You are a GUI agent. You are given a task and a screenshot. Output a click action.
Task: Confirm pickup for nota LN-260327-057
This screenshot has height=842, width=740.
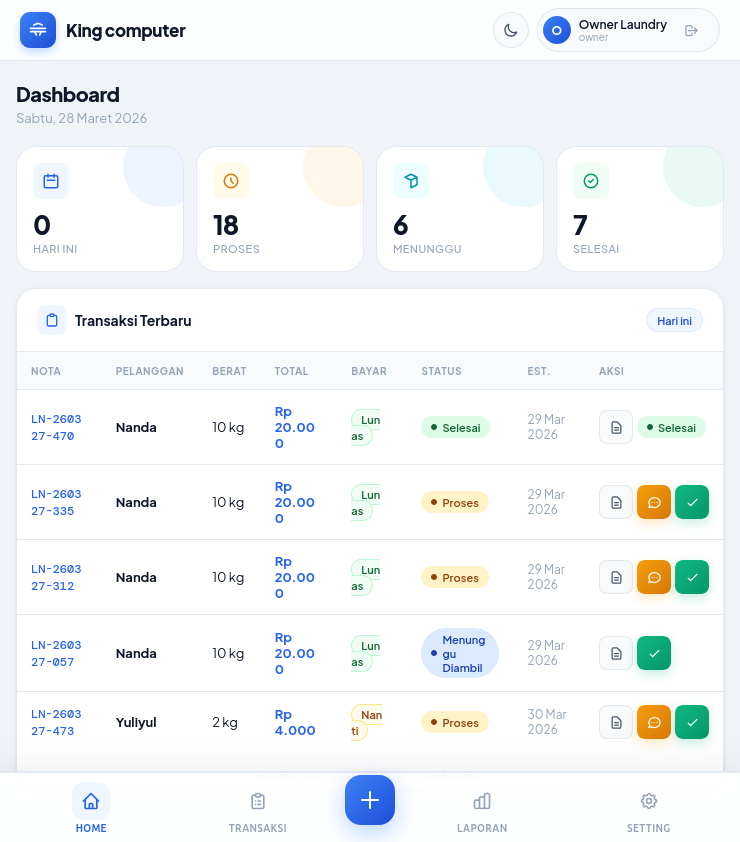[x=654, y=653]
